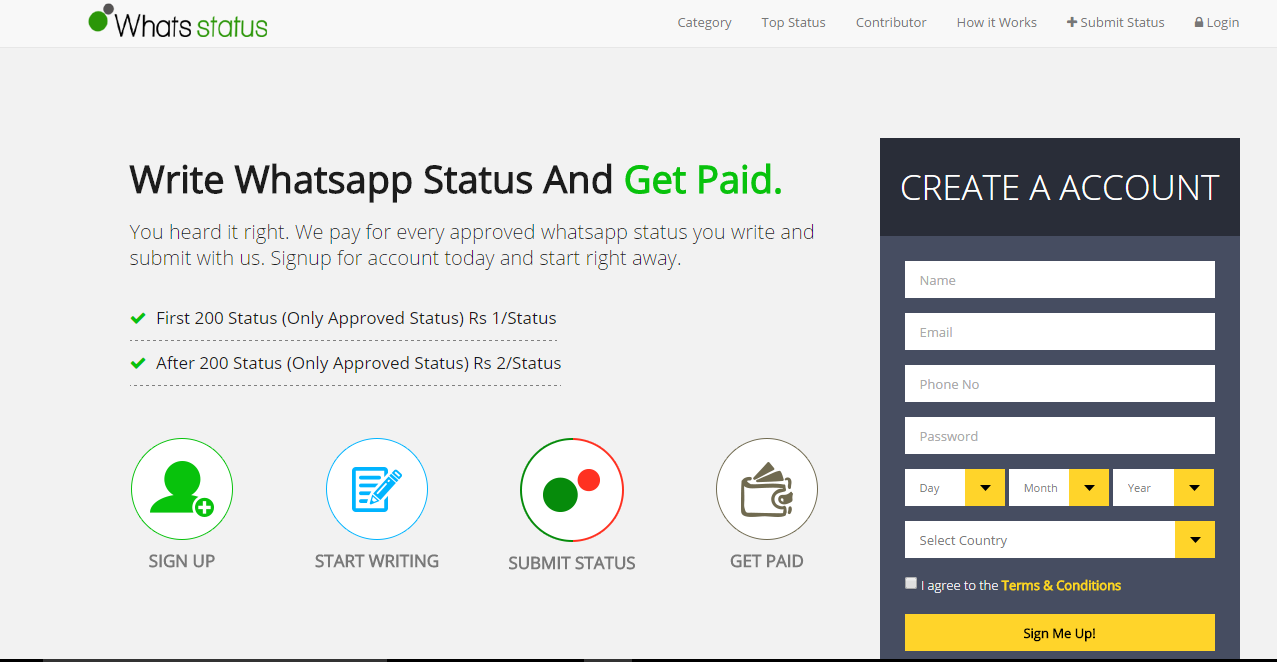The height and width of the screenshot is (662, 1277).
Task: Click the Sign Up user icon
Action: [182, 489]
